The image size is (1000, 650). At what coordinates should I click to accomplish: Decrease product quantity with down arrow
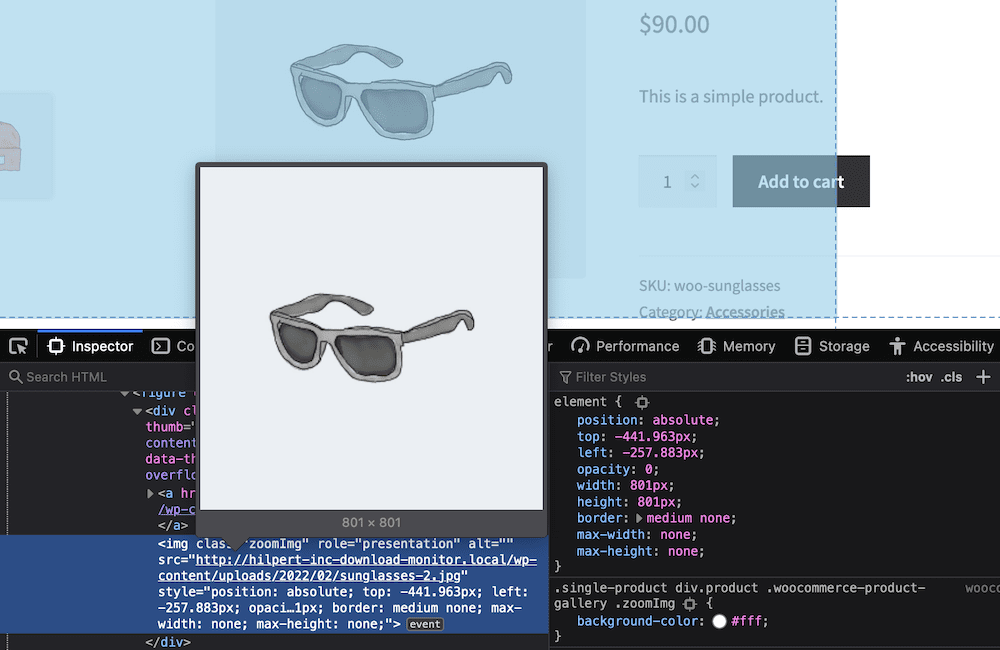(x=695, y=186)
